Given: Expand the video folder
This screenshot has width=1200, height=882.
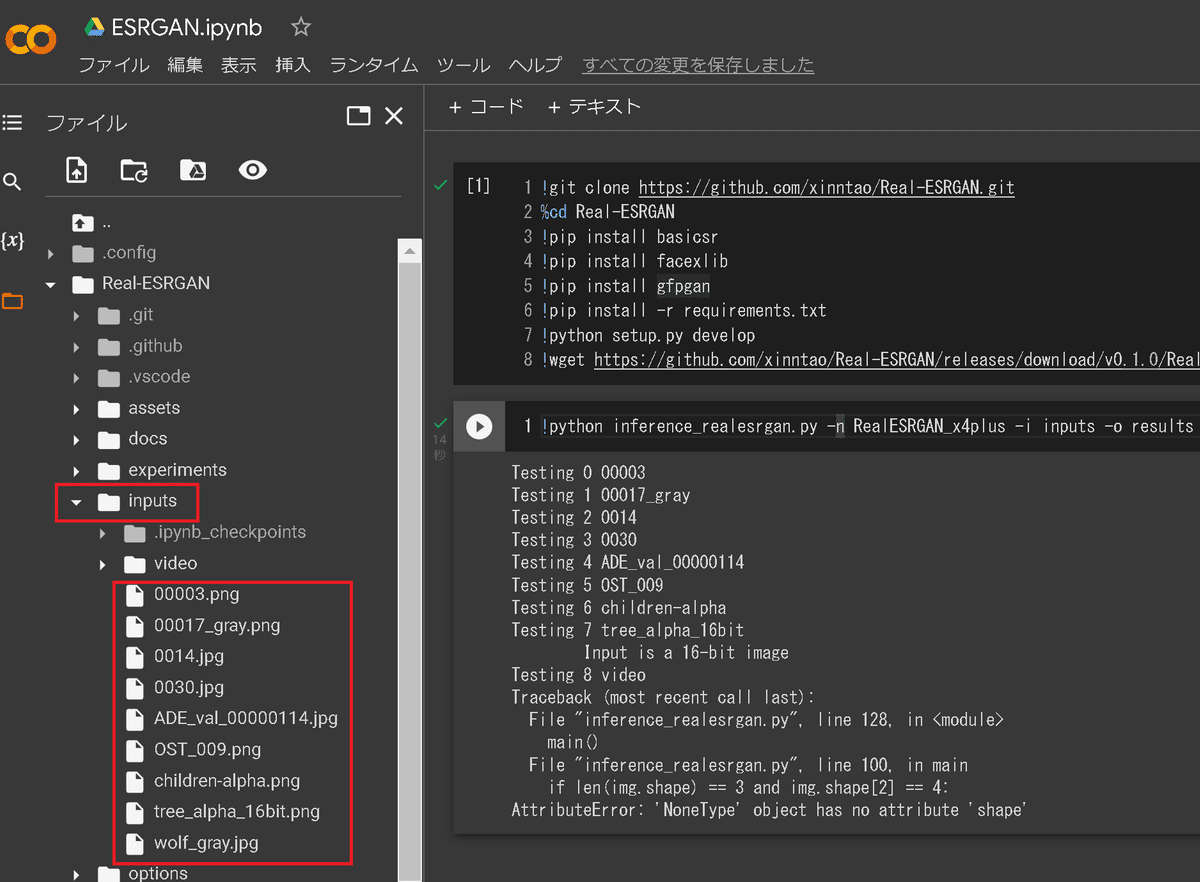Looking at the screenshot, I should (100, 563).
